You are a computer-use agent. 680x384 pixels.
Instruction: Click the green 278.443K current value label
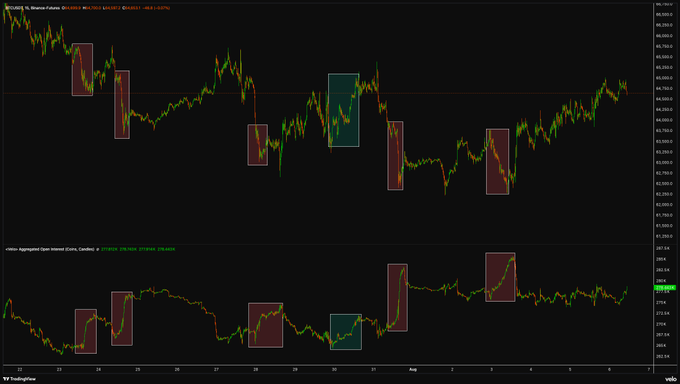(x=665, y=288)
